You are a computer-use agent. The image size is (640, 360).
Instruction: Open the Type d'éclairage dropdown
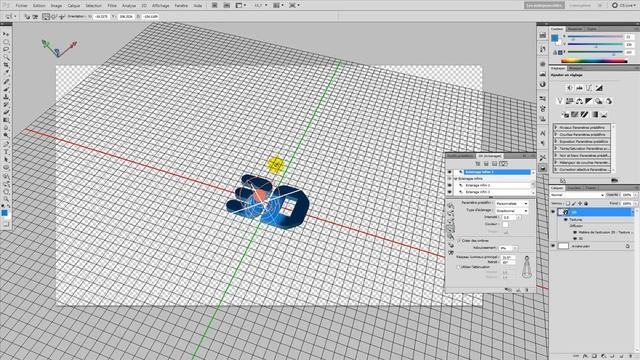point(512,211)
